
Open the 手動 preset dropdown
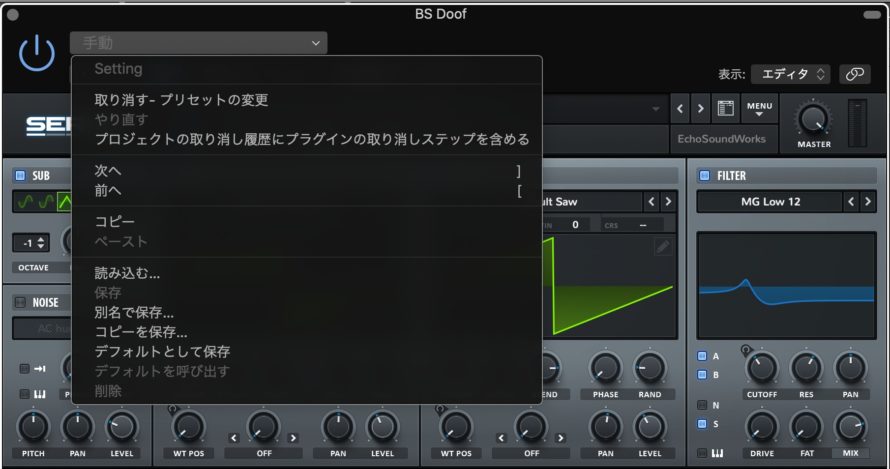(x=198, y=43)
